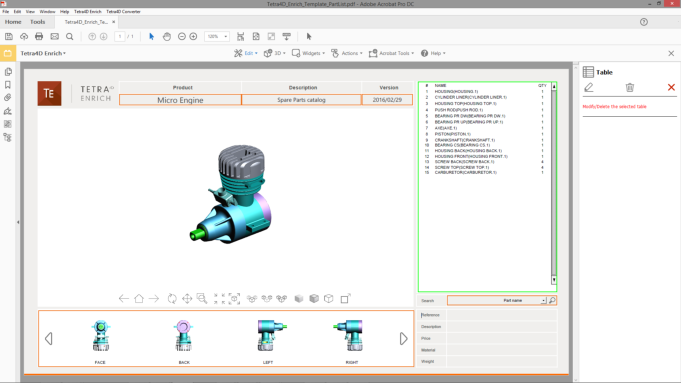The height and width of the screenshot is (383, 681).
Task: Choose the selection arrow tool
Action: pos(151,36)
